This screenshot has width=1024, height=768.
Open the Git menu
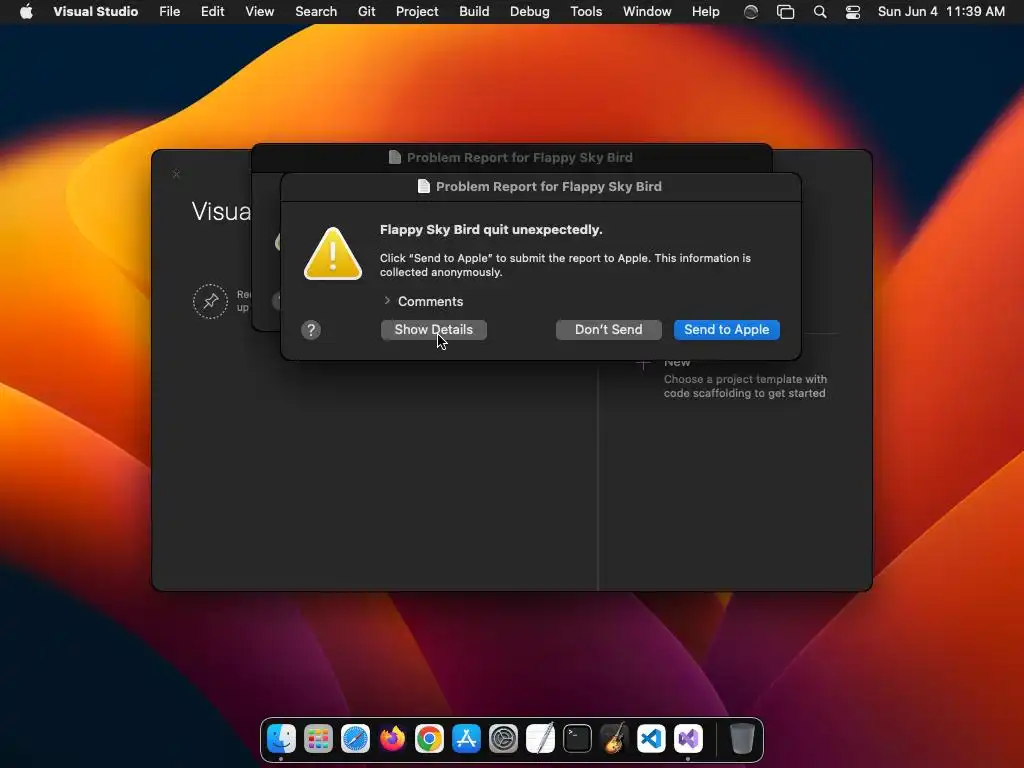(366, 12)
